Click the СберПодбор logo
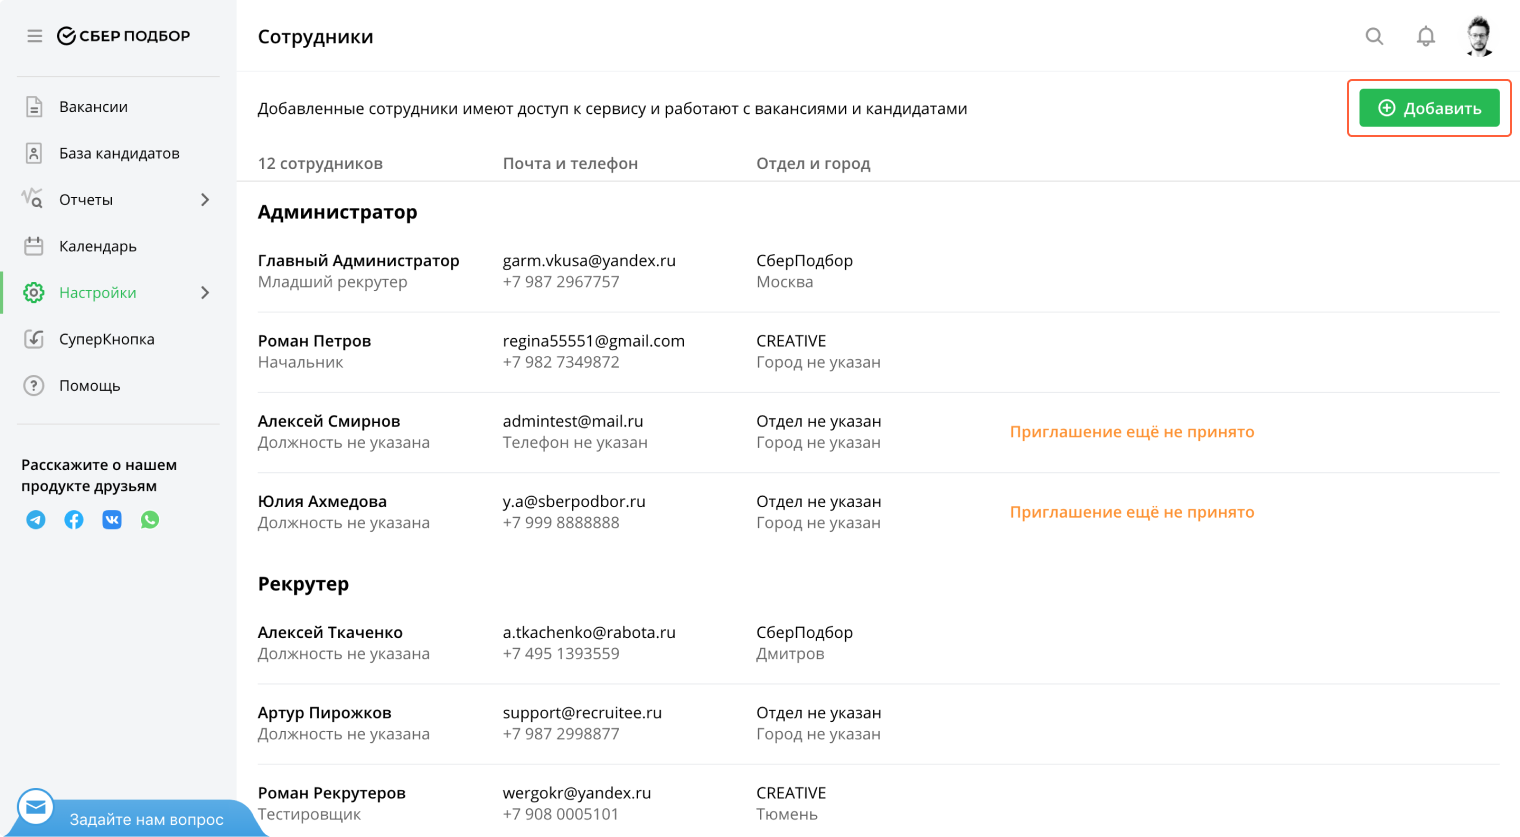Image resolution: width=1520 pixels, height=837 pixels. [x=124, y=36]
